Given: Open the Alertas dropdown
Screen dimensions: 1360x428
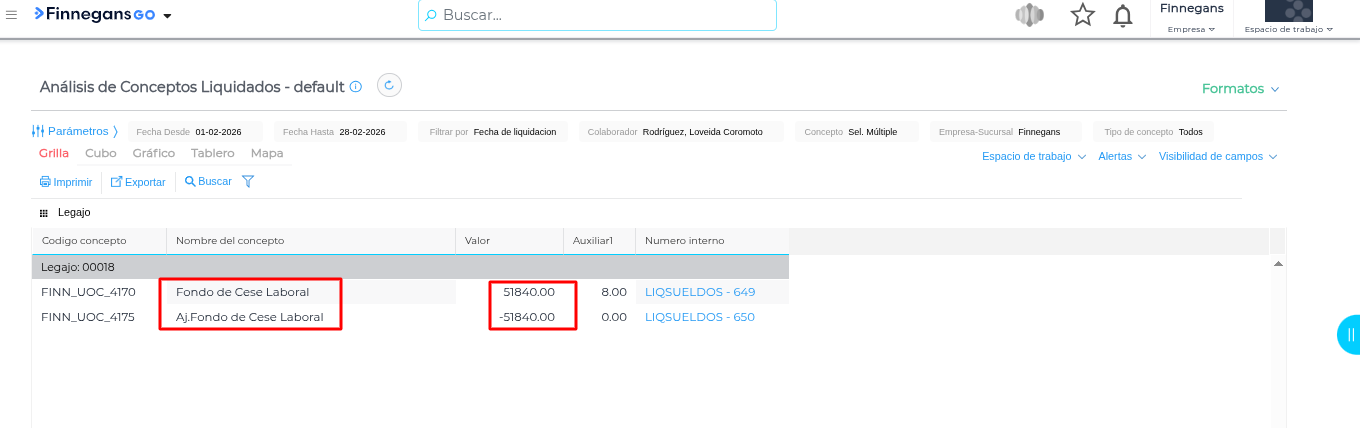Looking at the screenshot, I should click(x=1122, y=157).
